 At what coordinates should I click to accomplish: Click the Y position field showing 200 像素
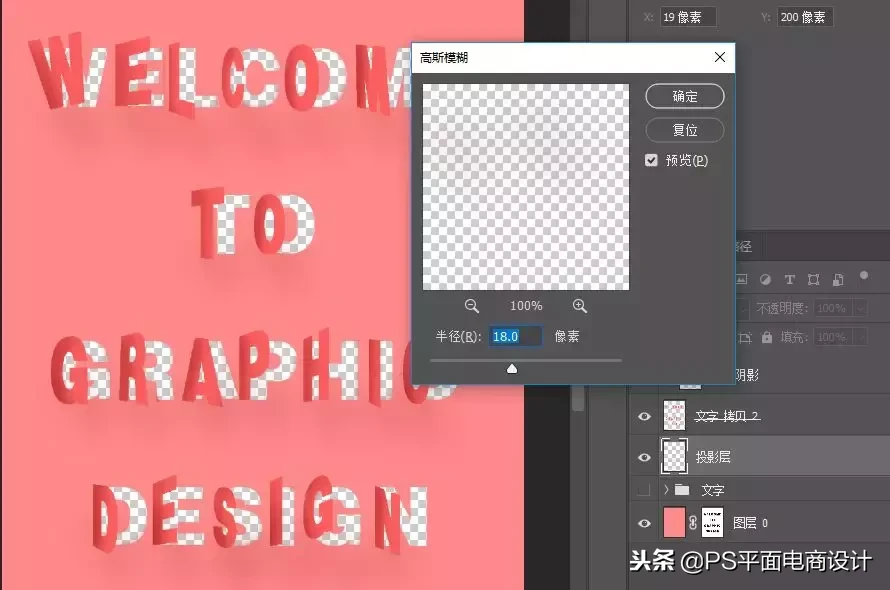(805, 17)
